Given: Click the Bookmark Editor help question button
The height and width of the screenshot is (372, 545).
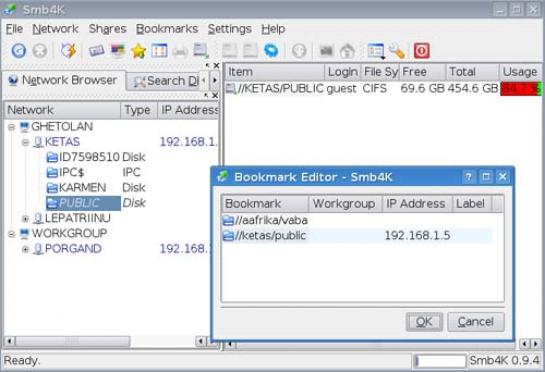Looking at the screenshot, I should [468, 177].
